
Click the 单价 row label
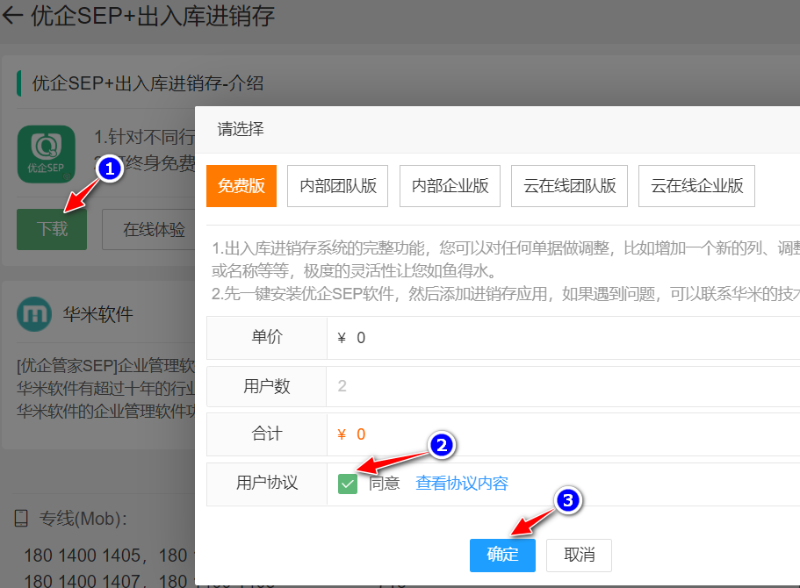point(267,337)
